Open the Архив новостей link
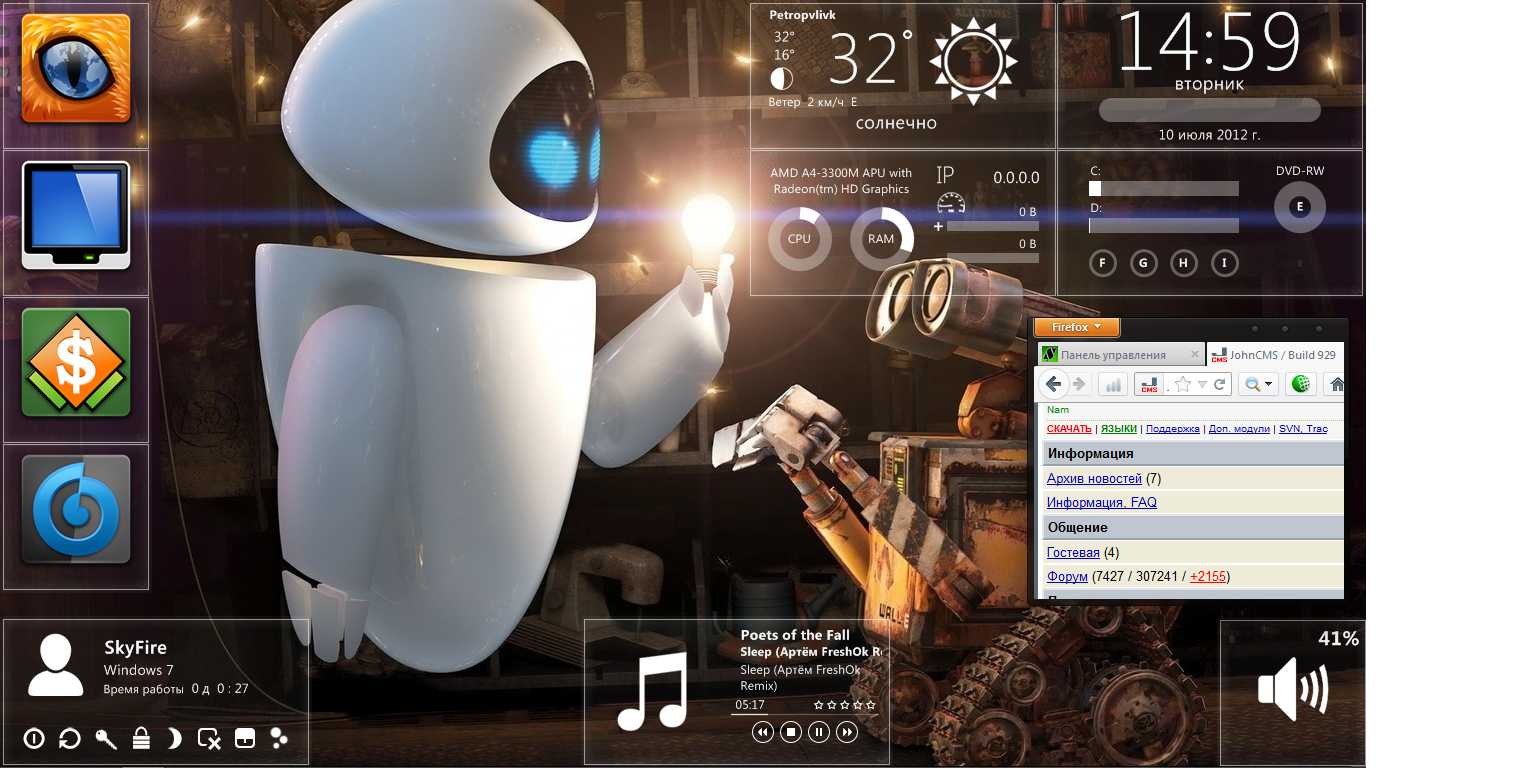The width and height of the screenshot is (1514, 768). tap(1093, 479)
